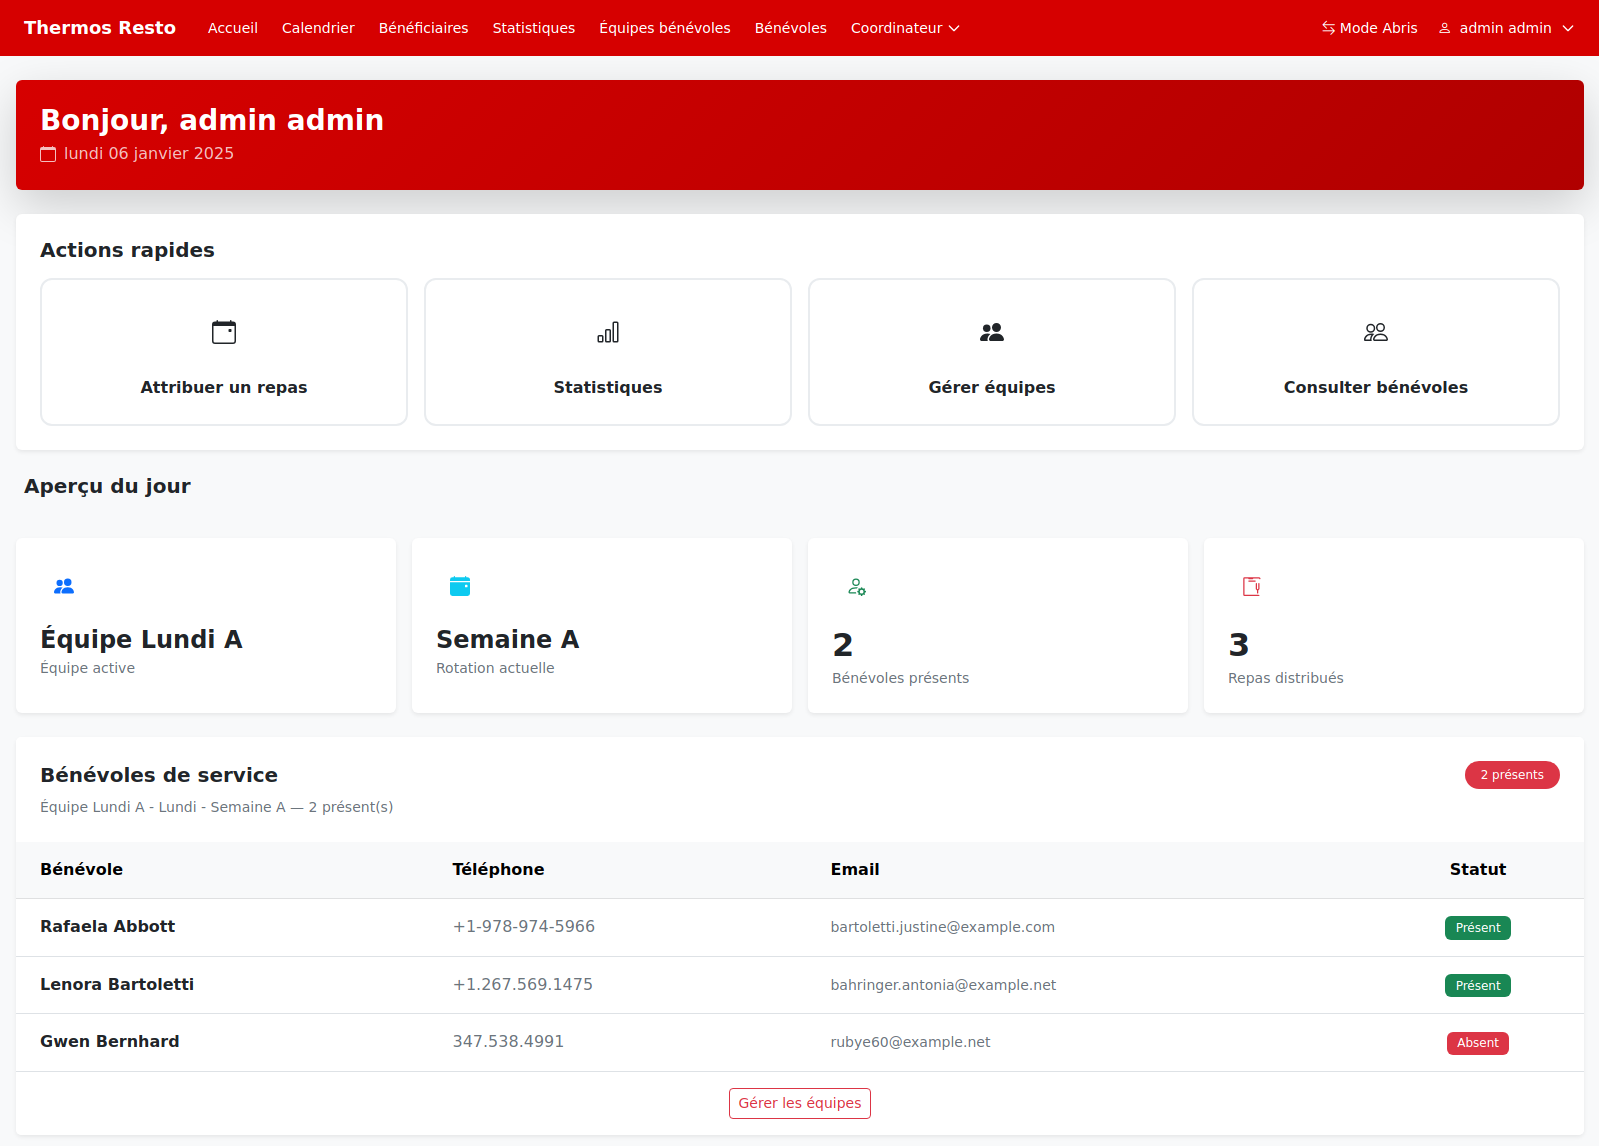Image resolution: width=1599 pixels, height=1146 pixels.
Task: Expand the Coordinateur dropdown menu
Action: pyautogui.click(x=905, y=28)
